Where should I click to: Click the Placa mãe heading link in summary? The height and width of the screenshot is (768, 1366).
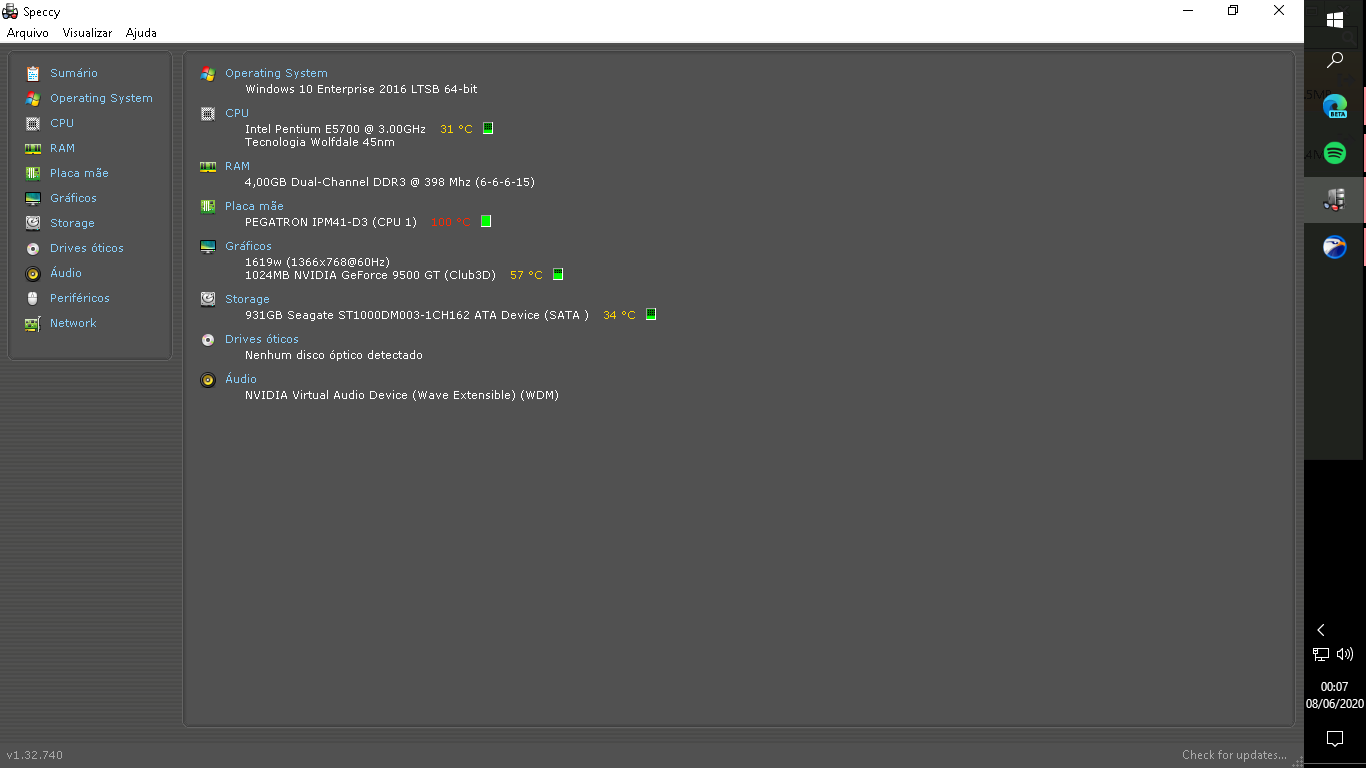pos(254,206)
